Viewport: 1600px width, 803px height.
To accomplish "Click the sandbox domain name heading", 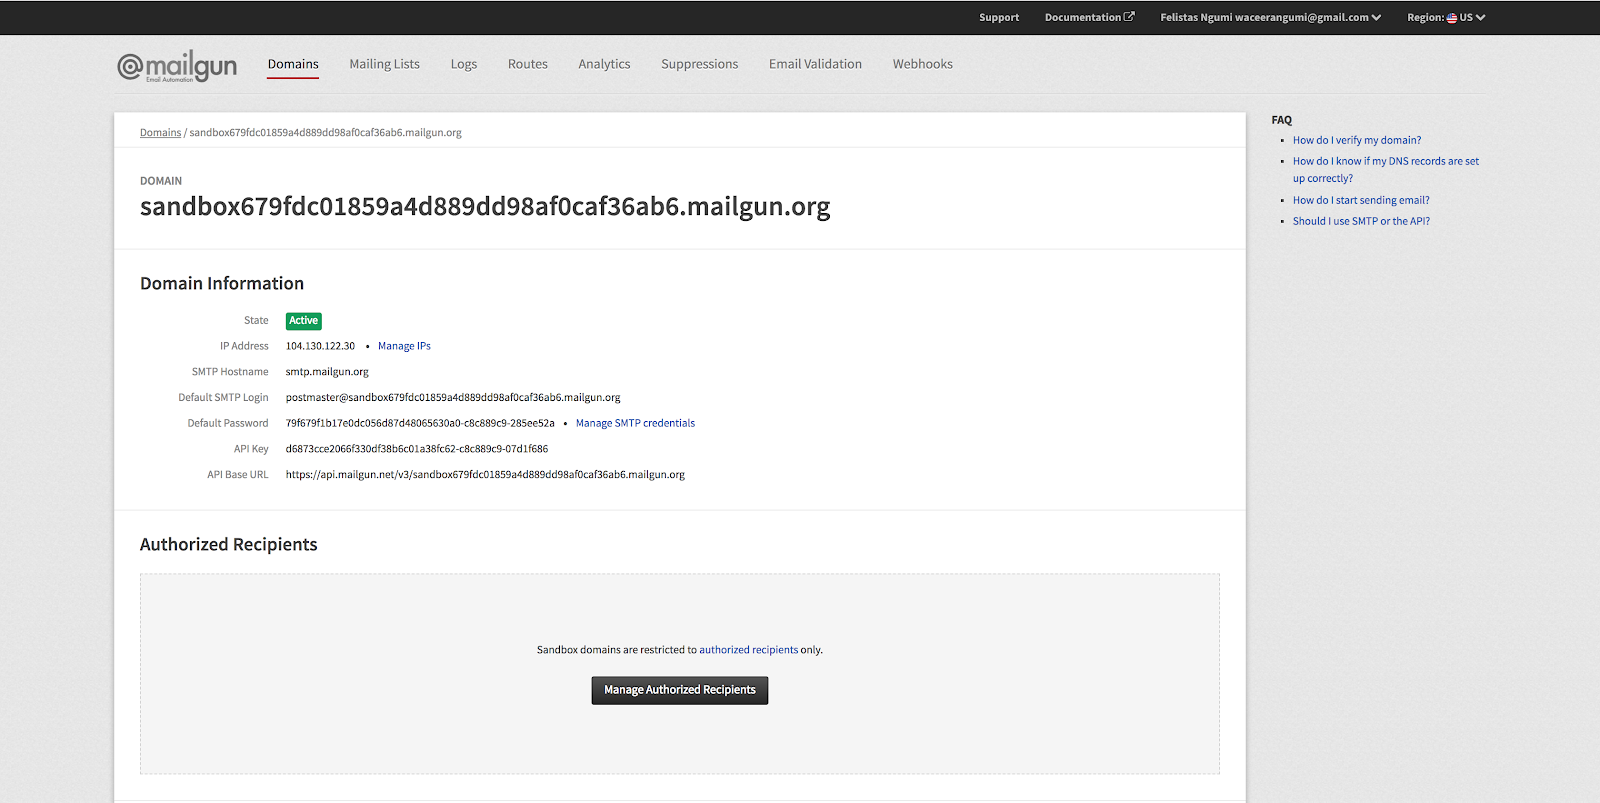I will pyautogui.click(x=485, y=207).
